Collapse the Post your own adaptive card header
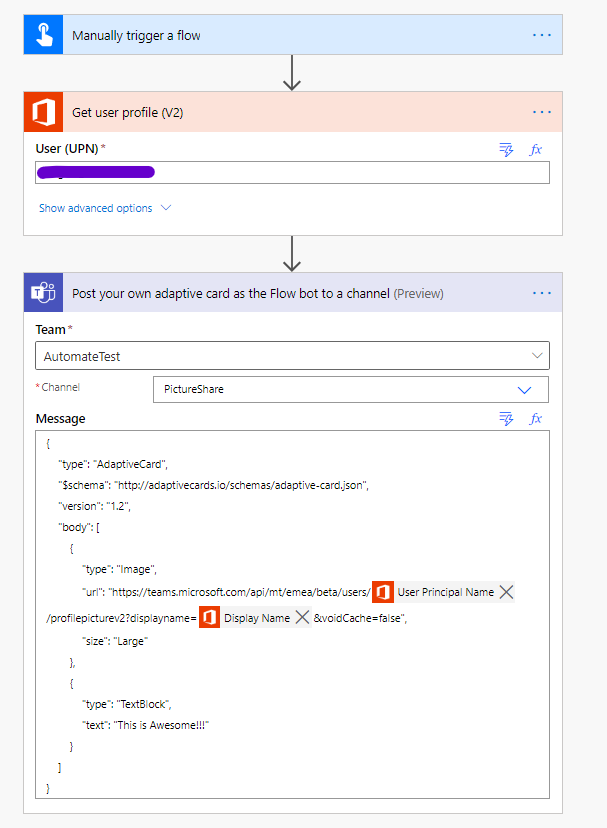This screenshot has height=828, width=607. tap(293, 293)
